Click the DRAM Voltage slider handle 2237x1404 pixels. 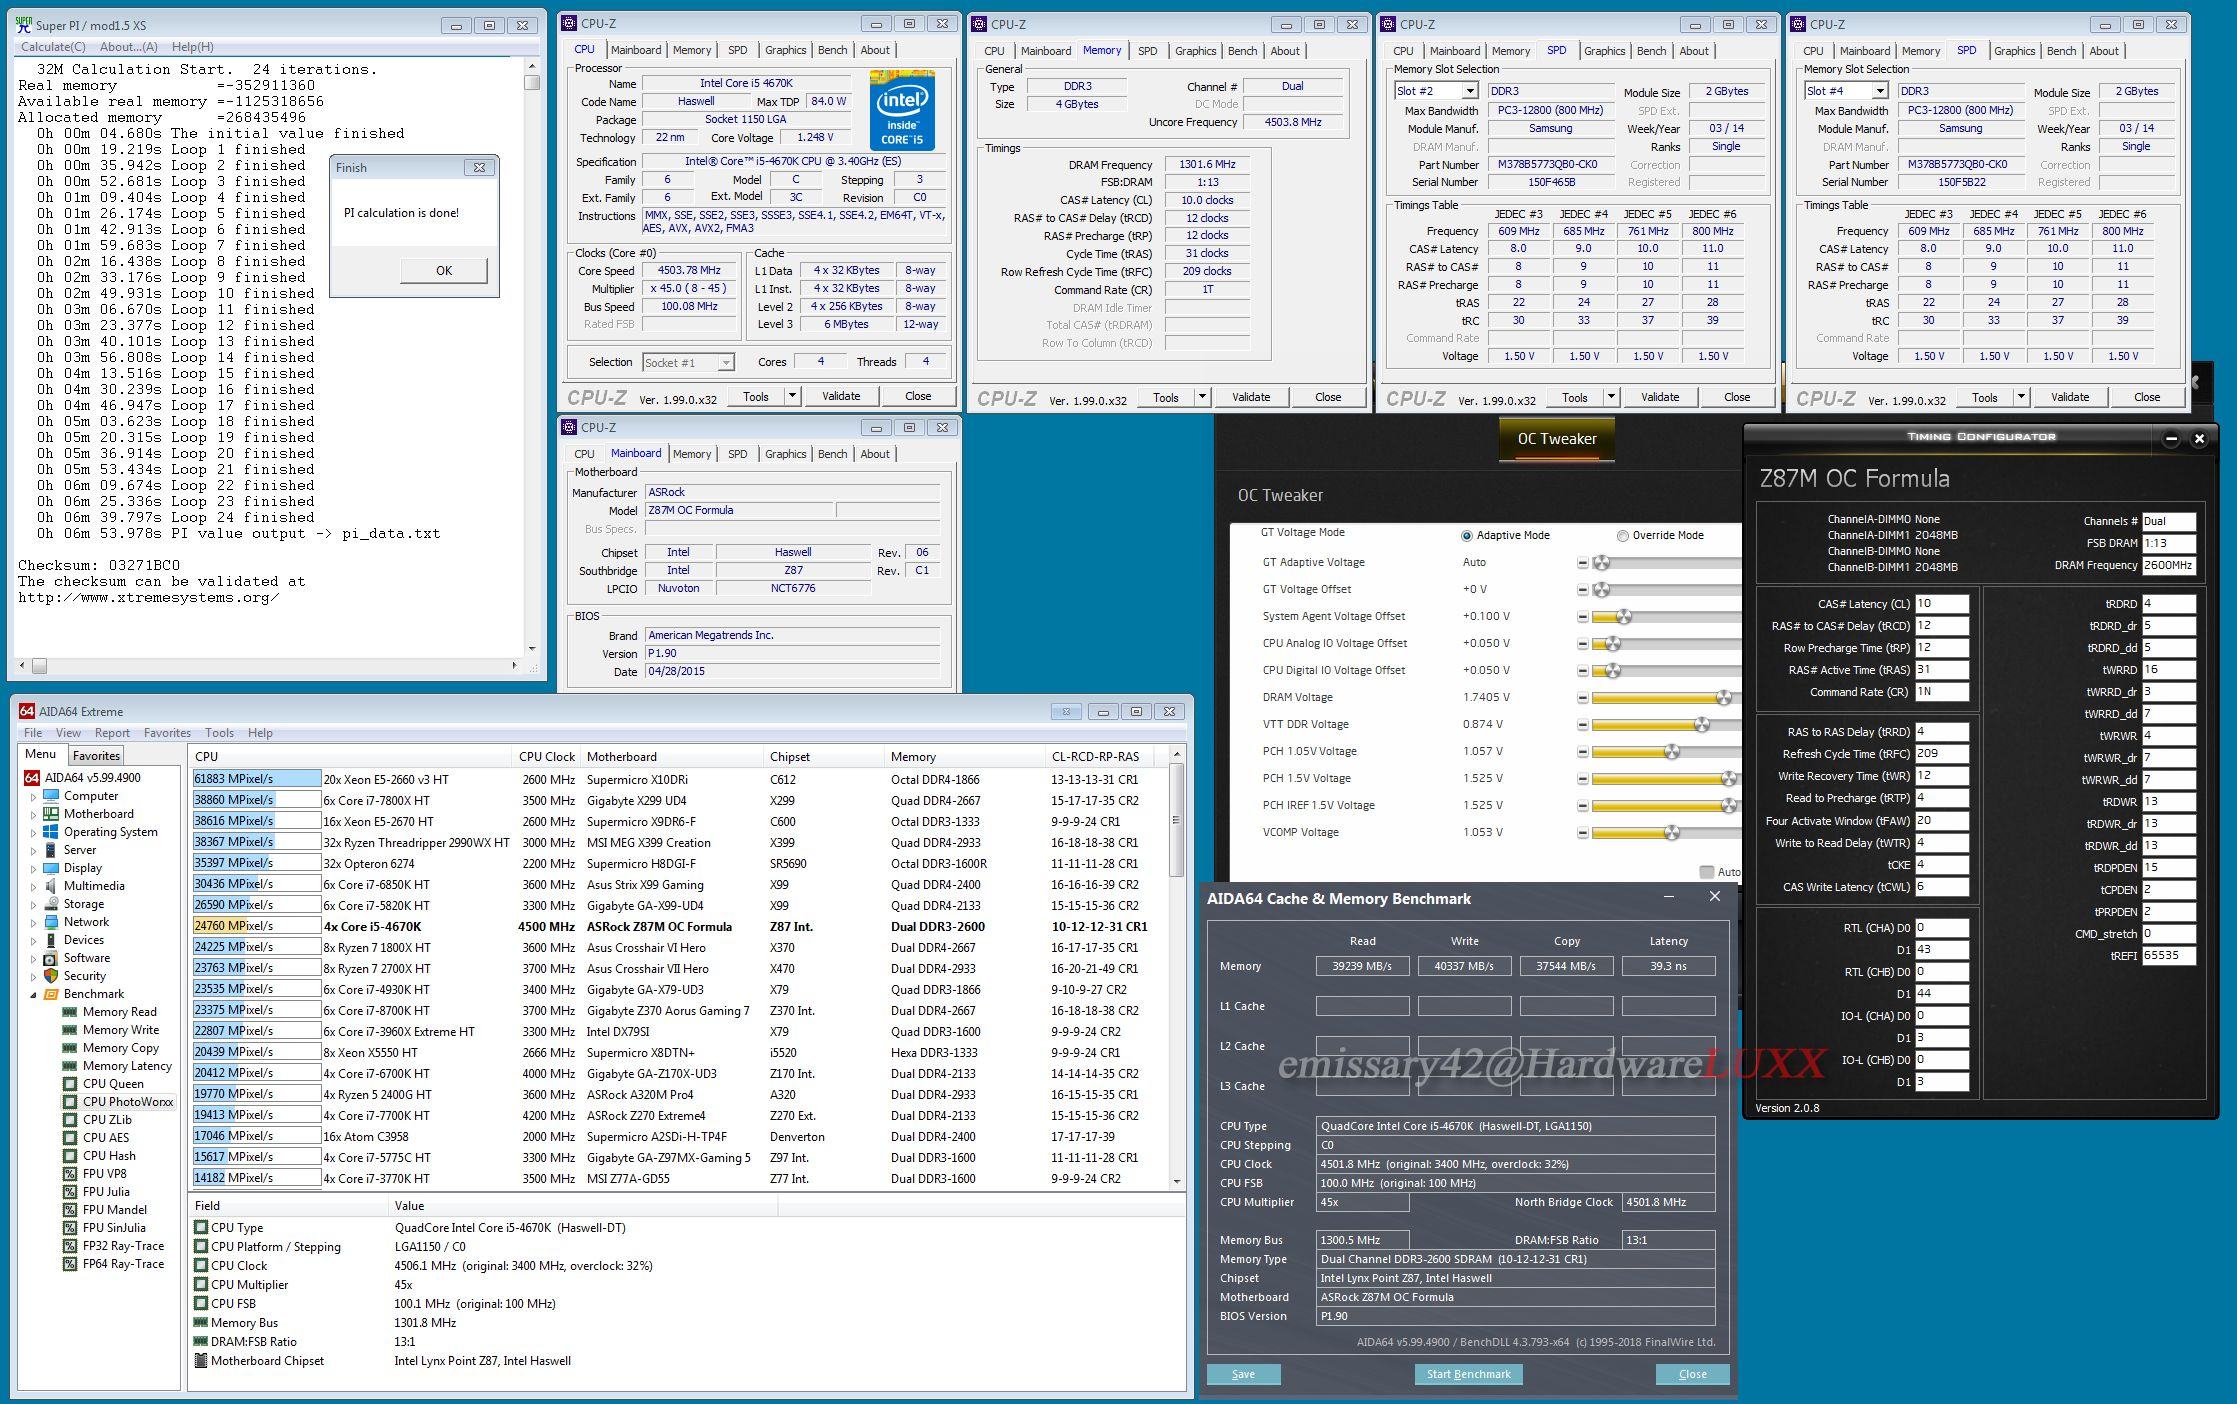point(1723,698)
